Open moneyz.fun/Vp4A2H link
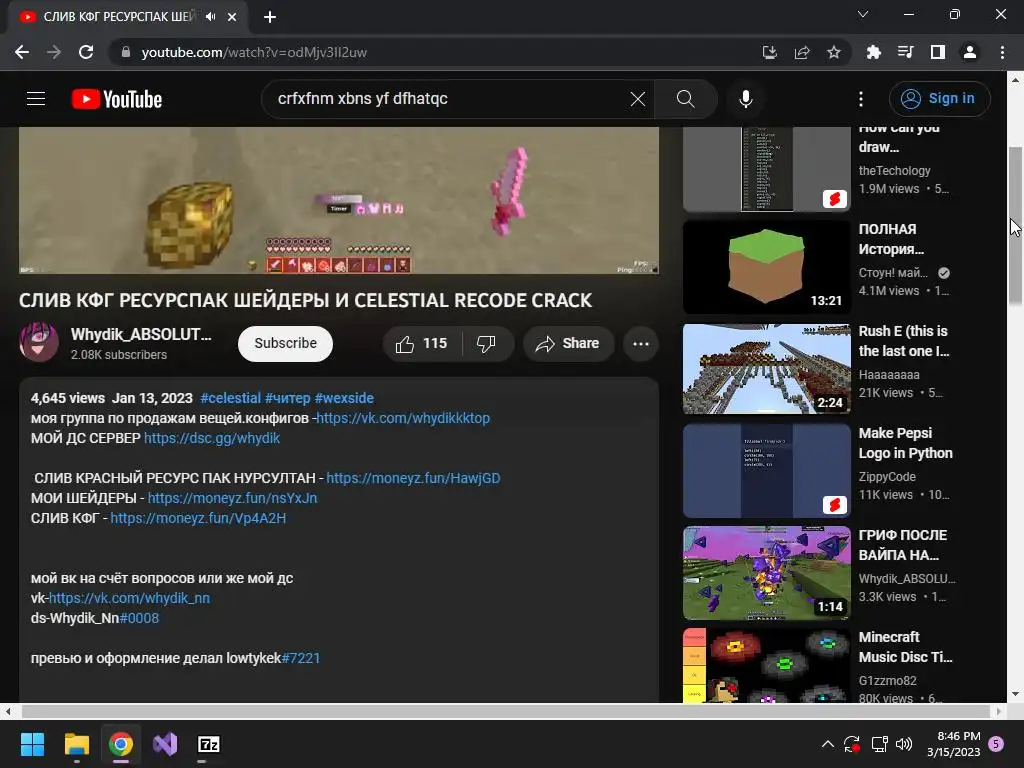This screenshot has width=1024, height=768. [198, 518]
